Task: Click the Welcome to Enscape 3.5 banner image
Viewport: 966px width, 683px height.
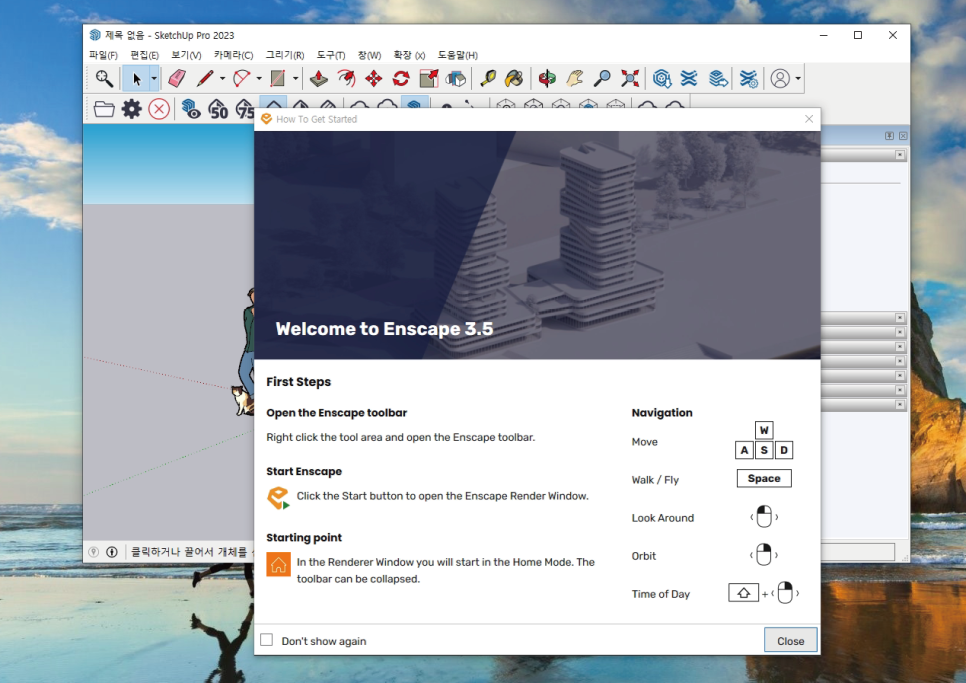Action: coord(537,245)
